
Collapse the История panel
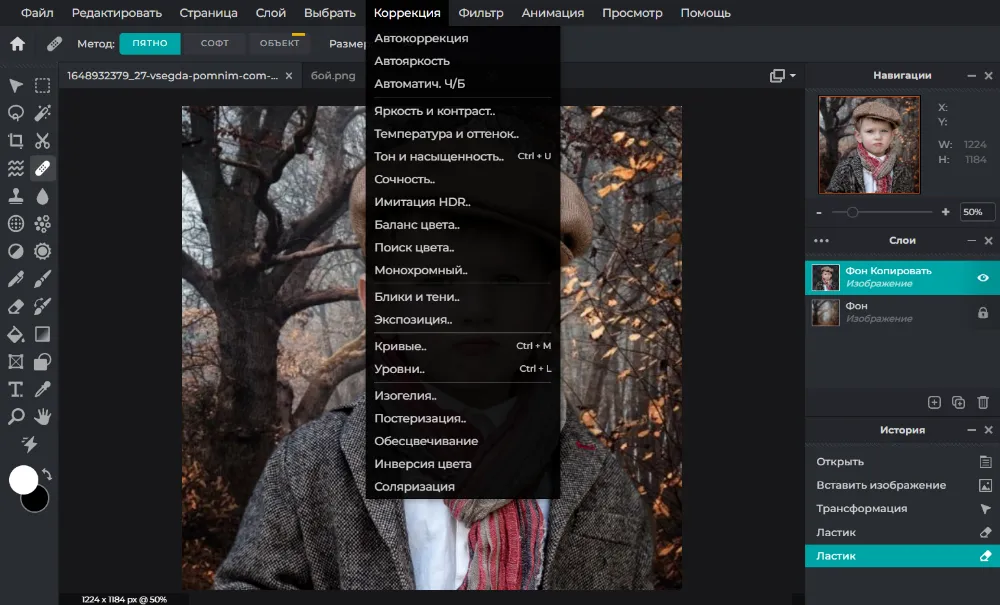click(972, 430)
